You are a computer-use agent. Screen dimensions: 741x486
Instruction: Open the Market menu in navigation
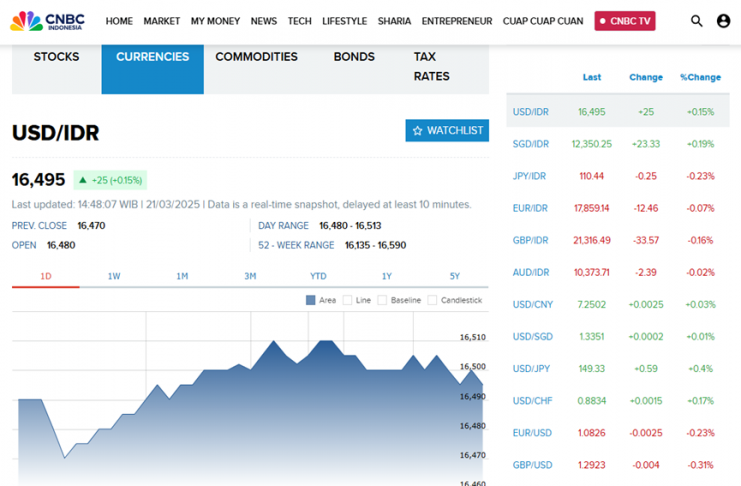click(x=161, y=21)
